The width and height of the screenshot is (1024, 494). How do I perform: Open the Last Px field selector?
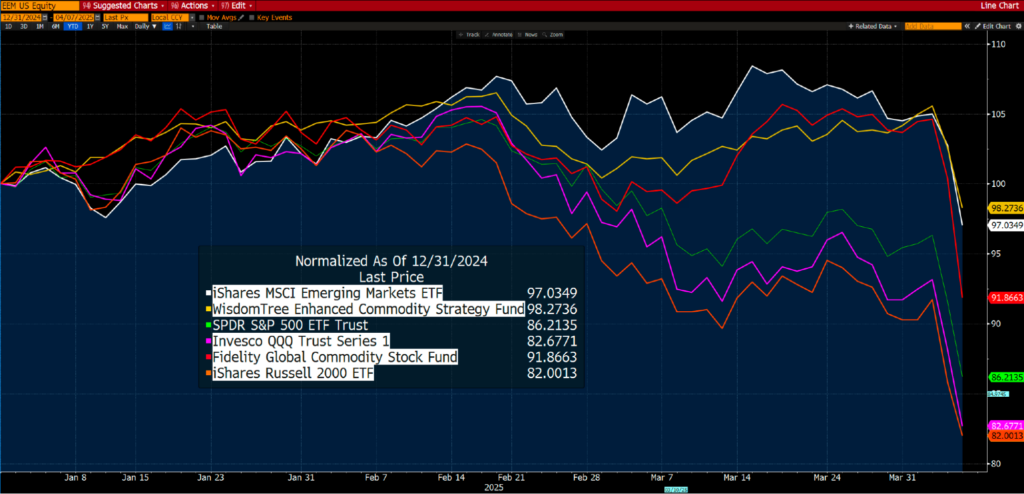coord(125,18)
